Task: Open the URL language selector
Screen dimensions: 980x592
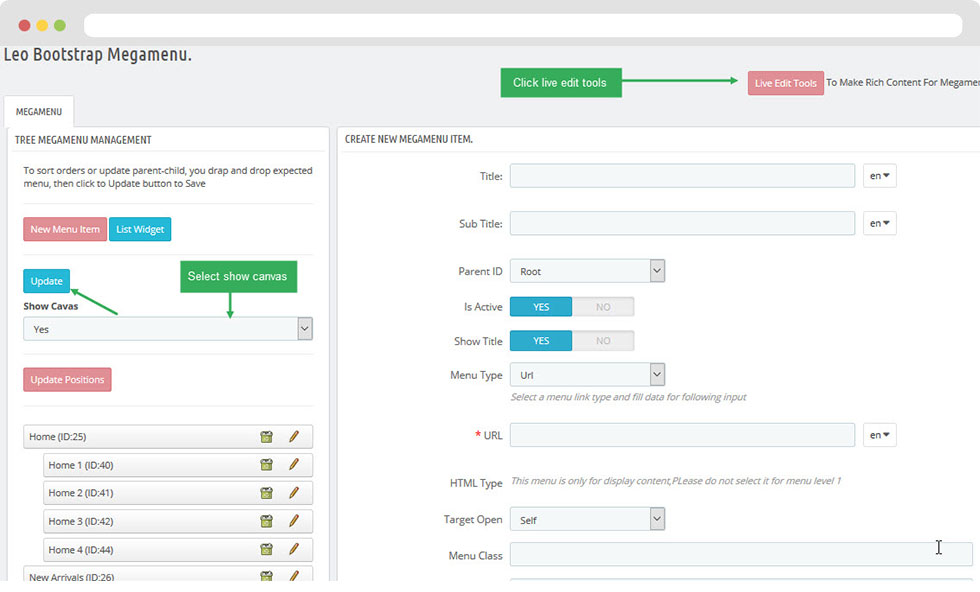Action: (x=879, y=435)
